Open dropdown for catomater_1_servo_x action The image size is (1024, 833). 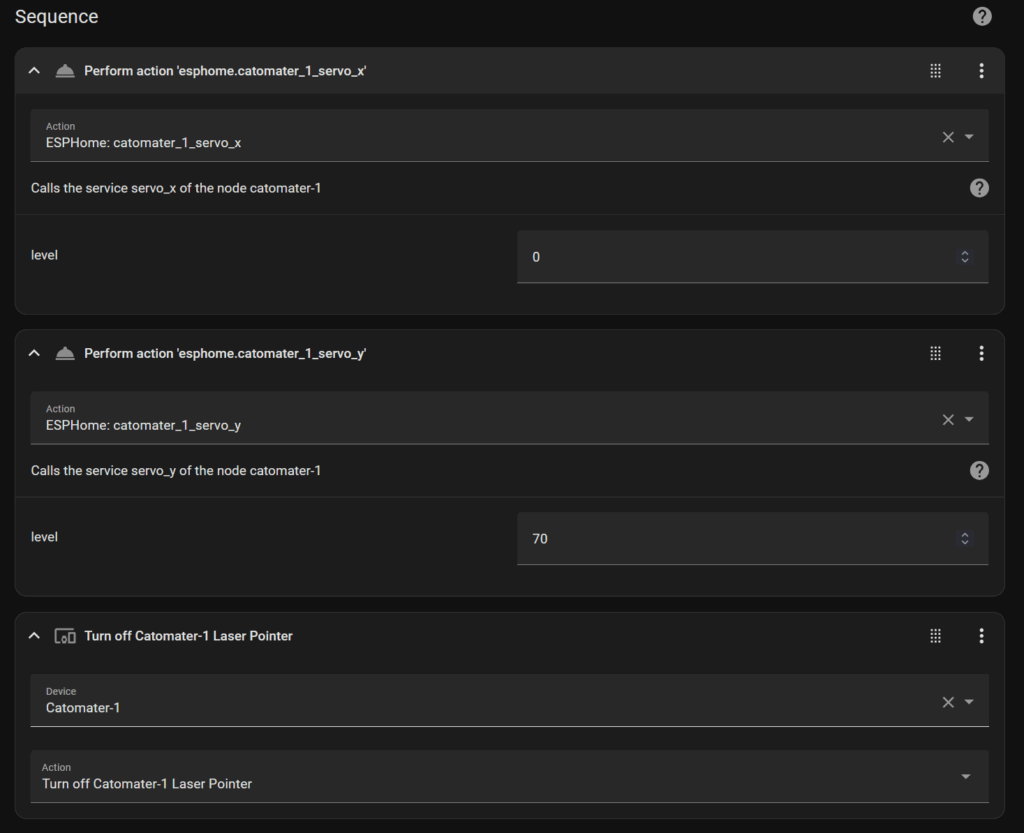969,137
